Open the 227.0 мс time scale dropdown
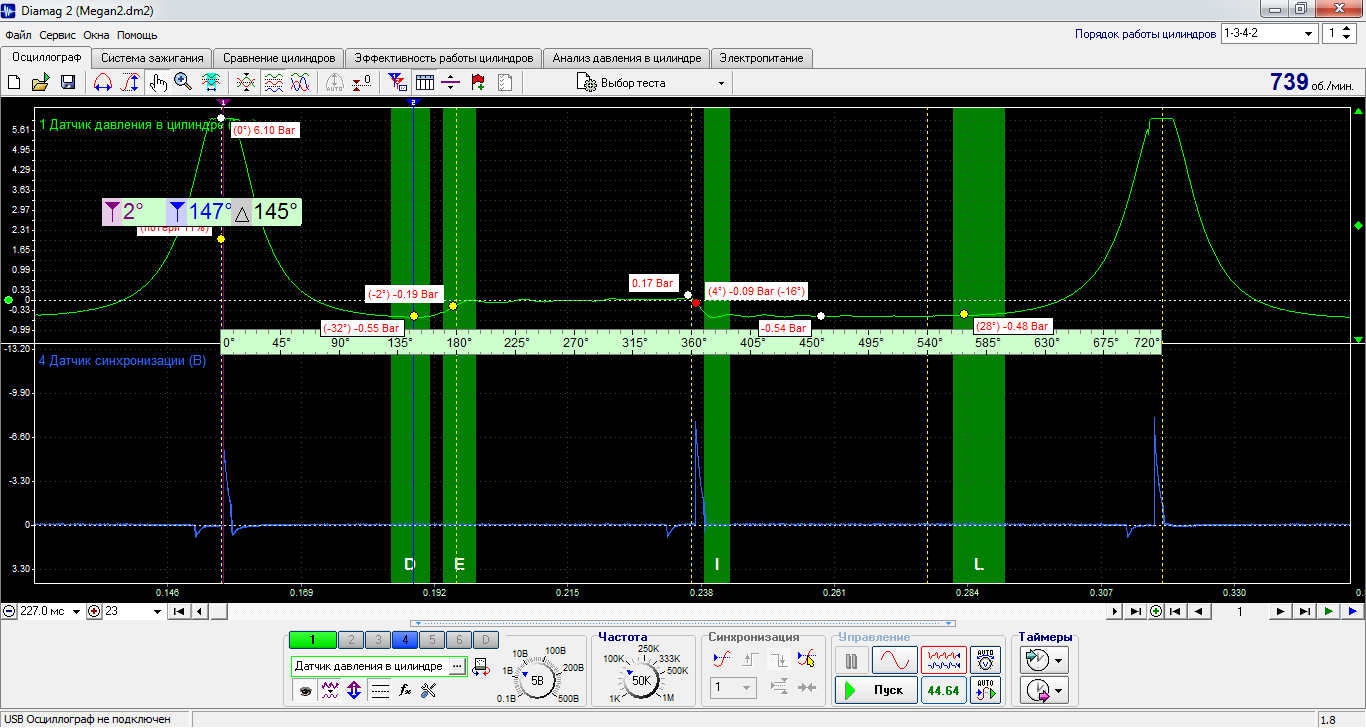Viewport: 1366px width, 728px height. click(x=50, y=611)
